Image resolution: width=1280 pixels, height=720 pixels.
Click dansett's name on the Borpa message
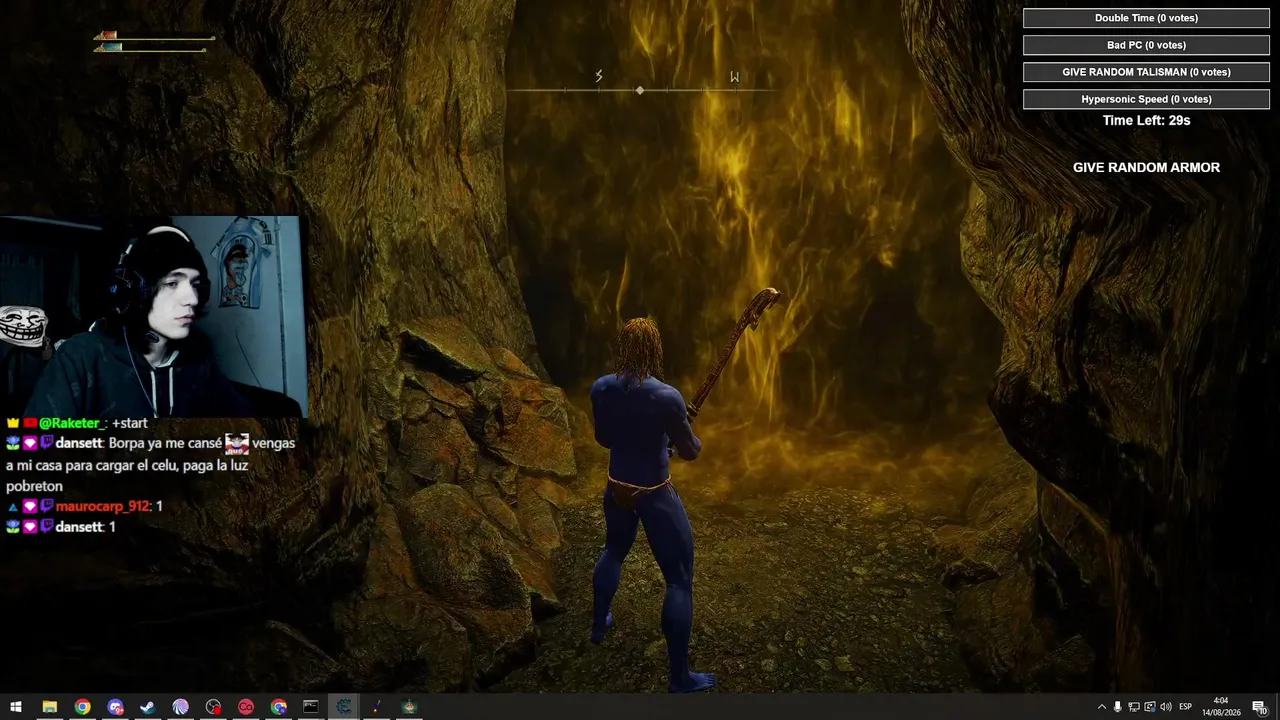click(x=80, y=443)
